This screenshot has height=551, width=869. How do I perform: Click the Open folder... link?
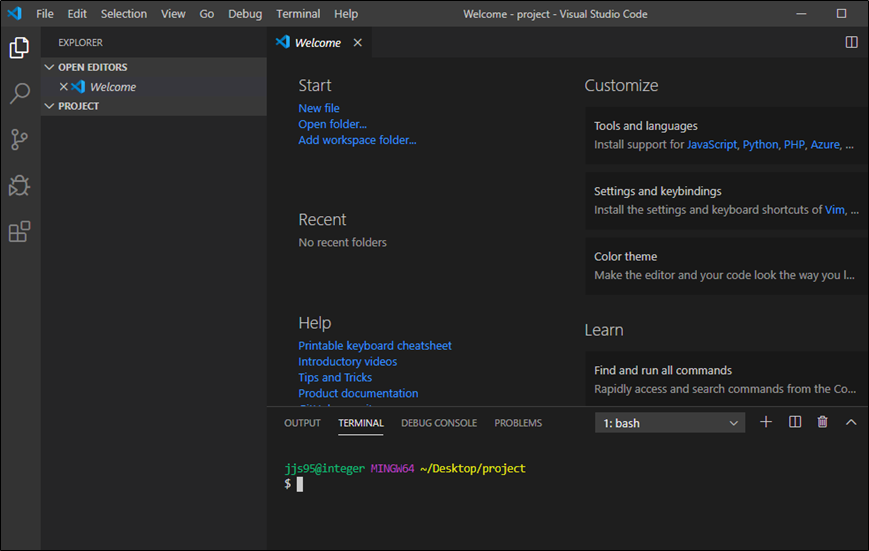[333, 124]
